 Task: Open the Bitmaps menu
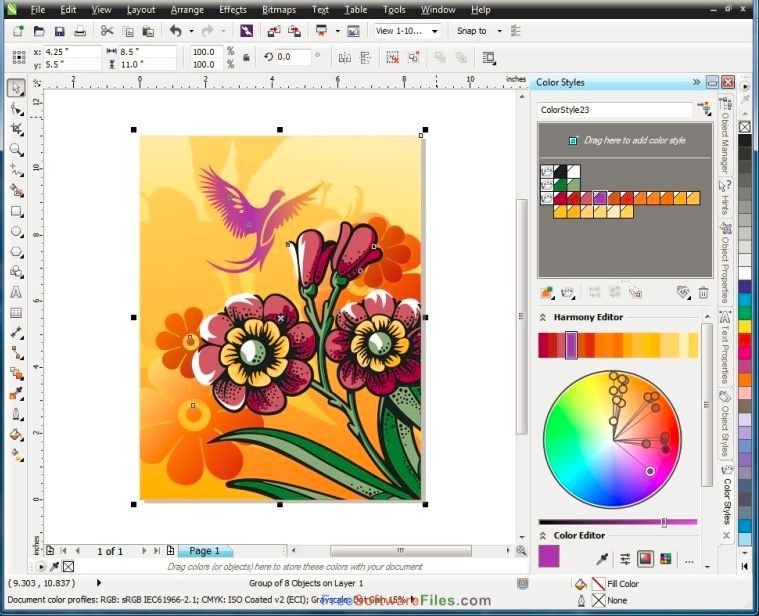279,10
